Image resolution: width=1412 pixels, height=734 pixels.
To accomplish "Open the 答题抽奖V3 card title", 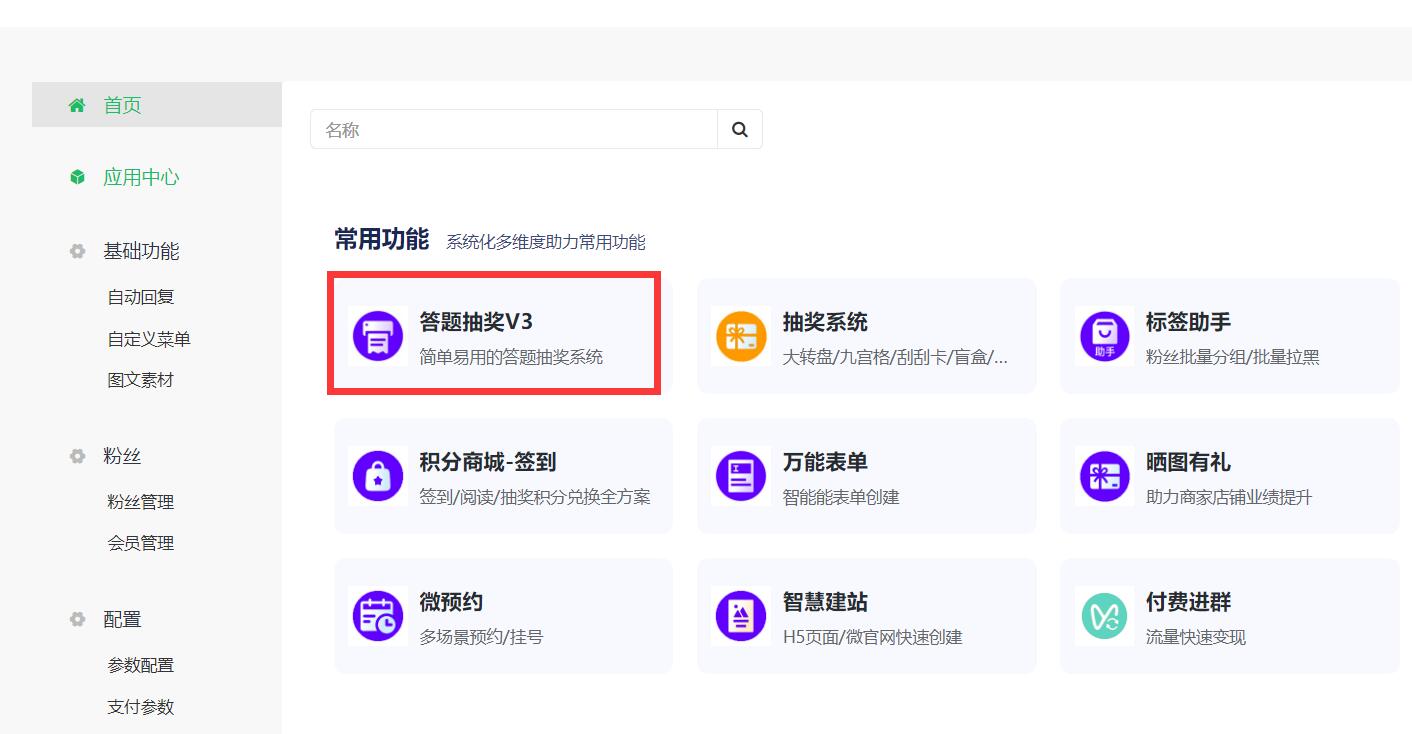I will [476, 322].
